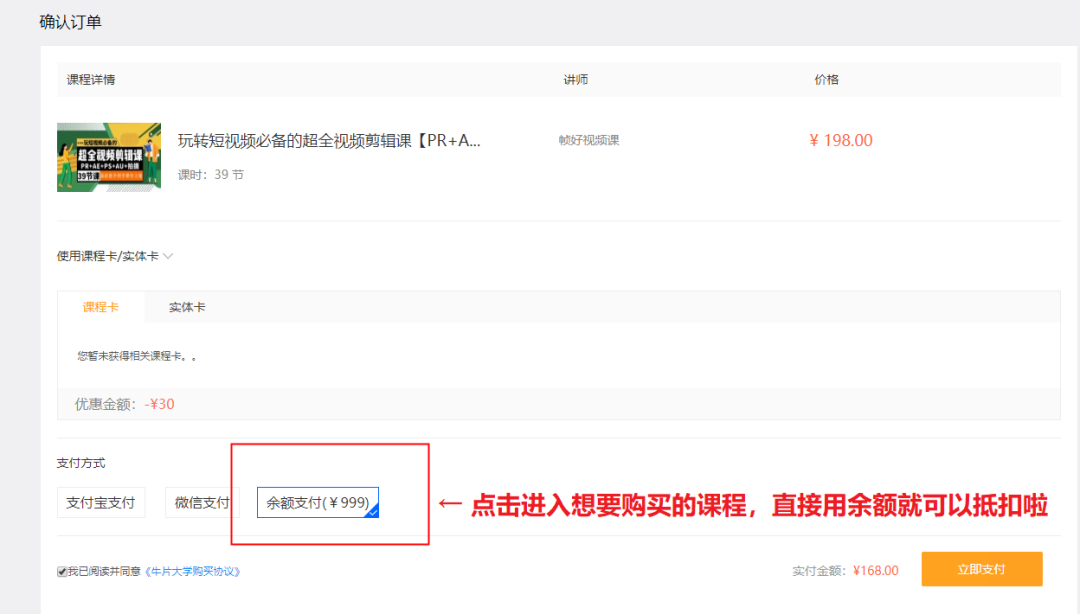Viewport: 1080px width, 614px height.
Task: Click the blue checkmark on 余额支付
Action: [x=373, y=511]
